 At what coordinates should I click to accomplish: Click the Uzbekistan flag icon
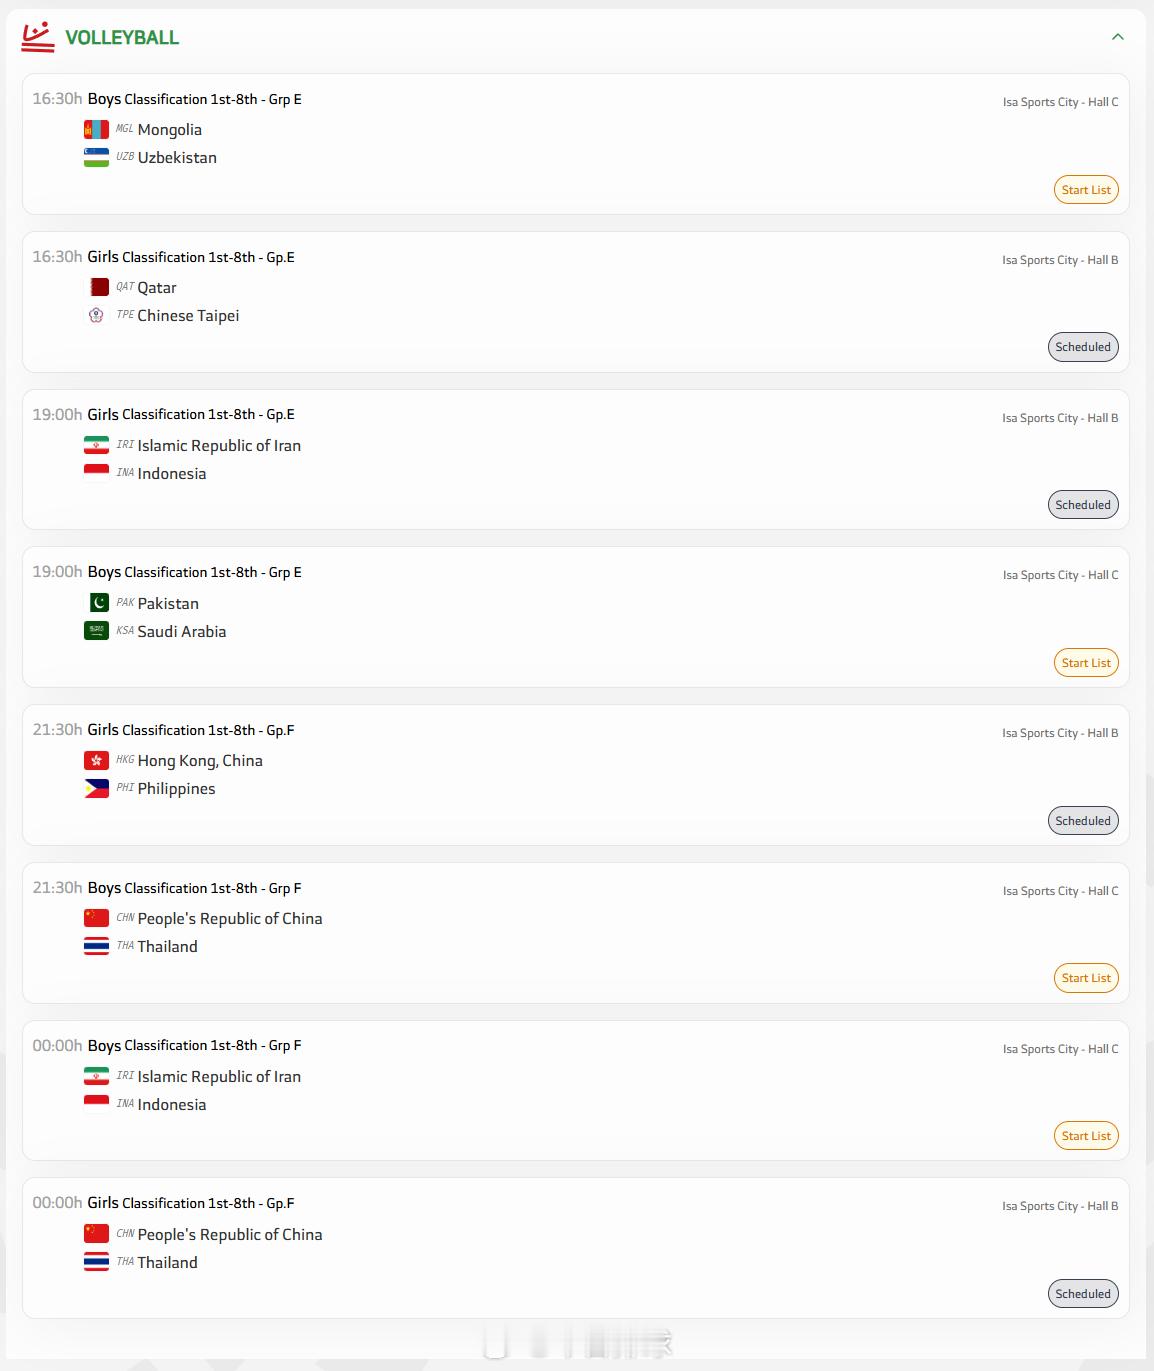[x=96, y=158]
